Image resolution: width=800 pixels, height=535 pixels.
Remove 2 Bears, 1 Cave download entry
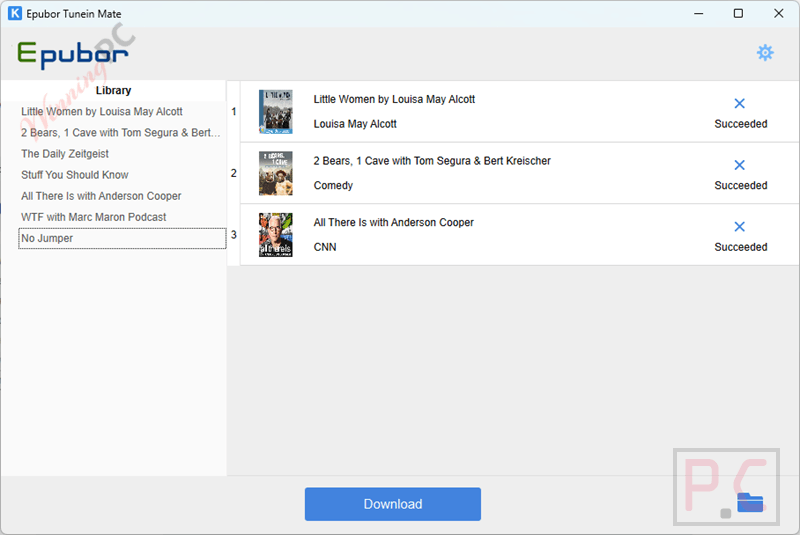(x=739, y=165)
